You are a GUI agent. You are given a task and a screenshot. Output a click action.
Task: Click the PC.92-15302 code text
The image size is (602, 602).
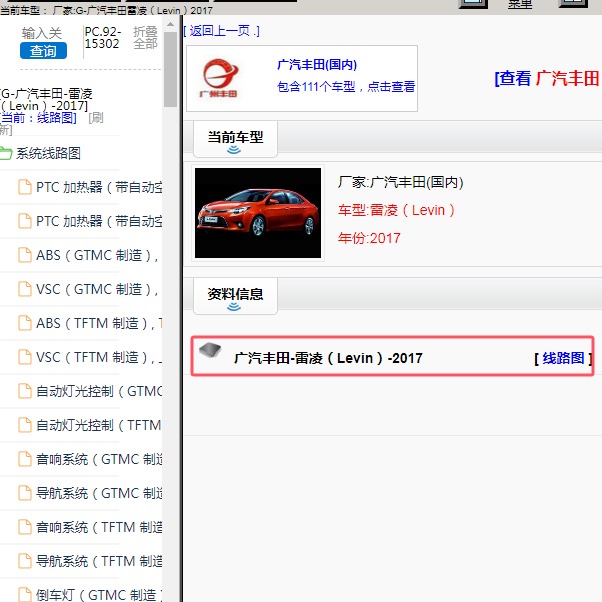[103, 38]
